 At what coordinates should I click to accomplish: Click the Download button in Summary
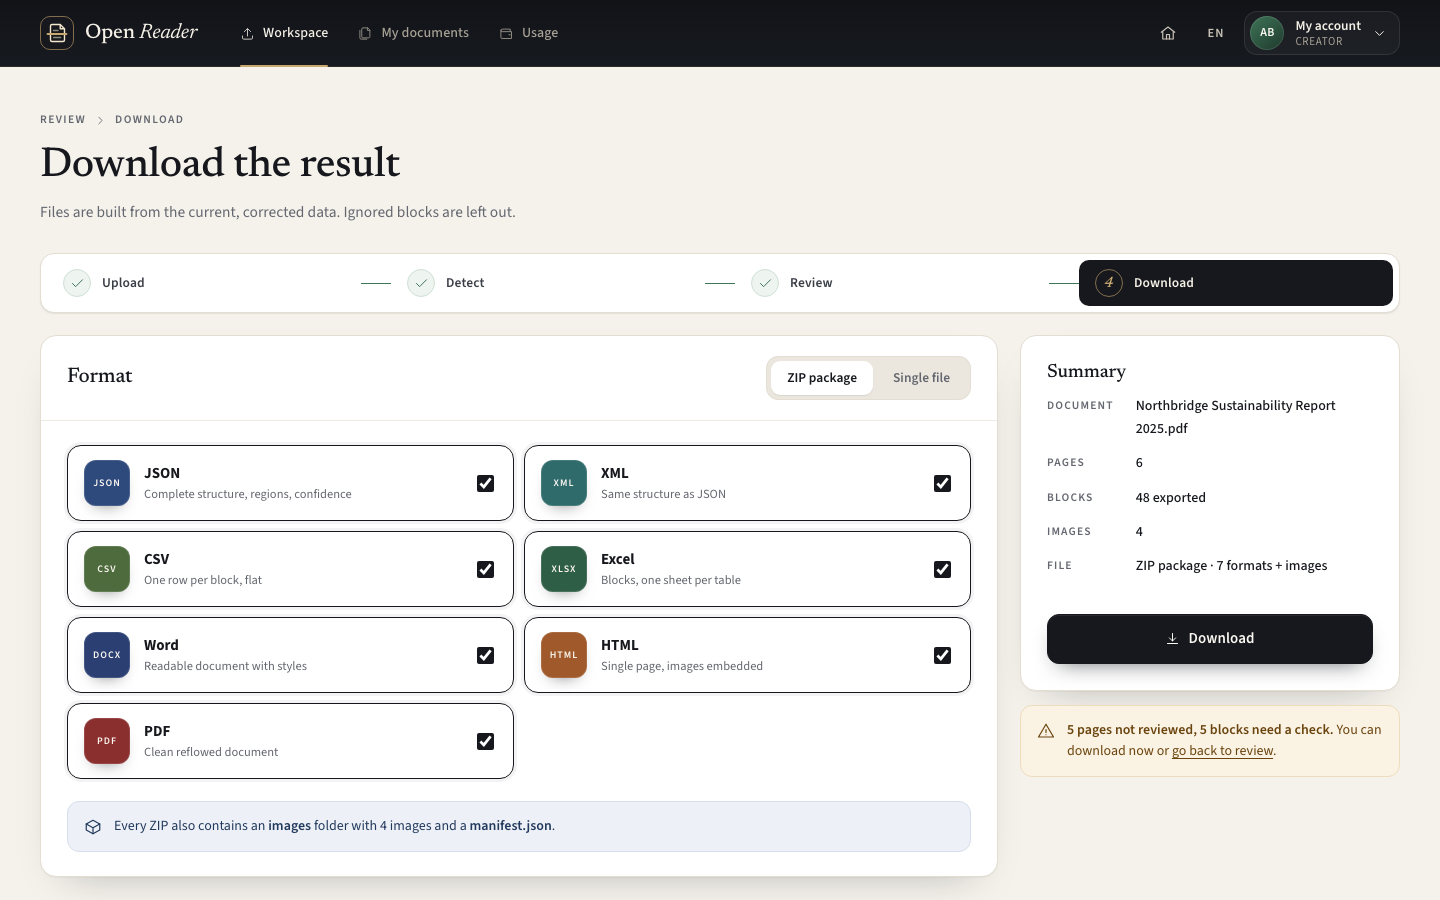tap(1210, 639)
